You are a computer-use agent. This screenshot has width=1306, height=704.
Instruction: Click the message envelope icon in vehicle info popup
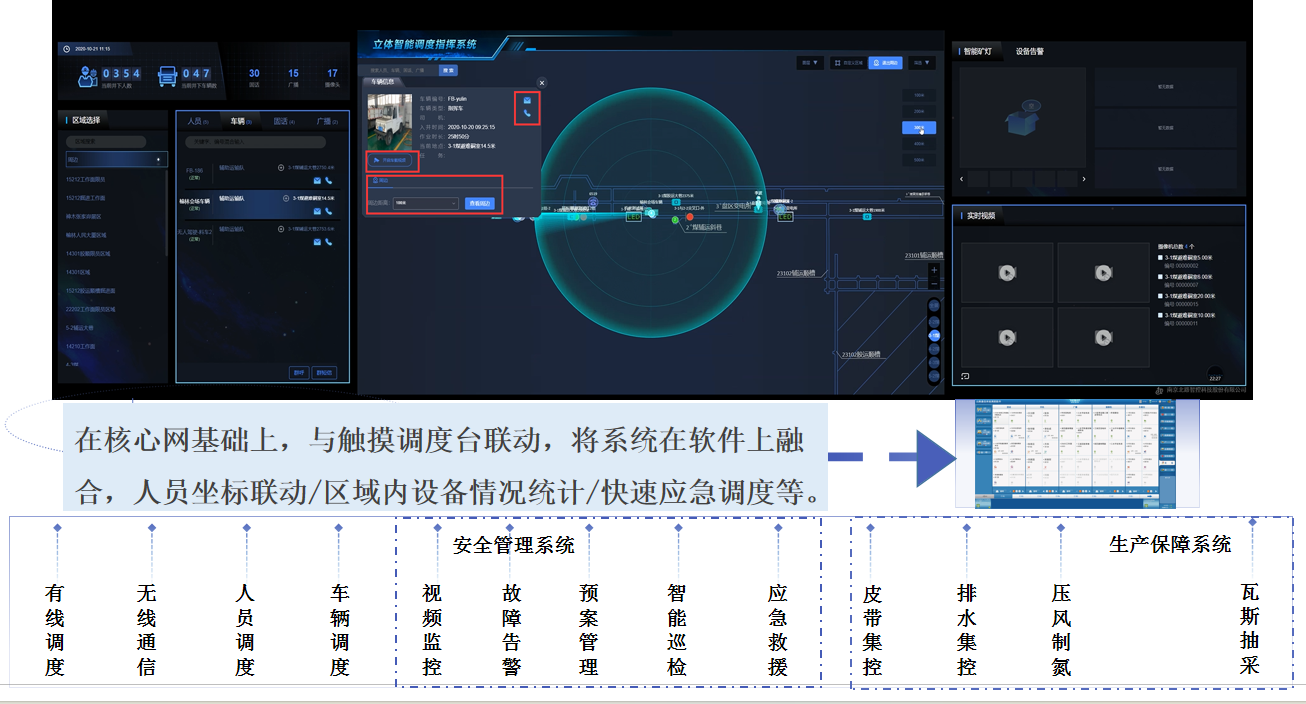(527, 100)
